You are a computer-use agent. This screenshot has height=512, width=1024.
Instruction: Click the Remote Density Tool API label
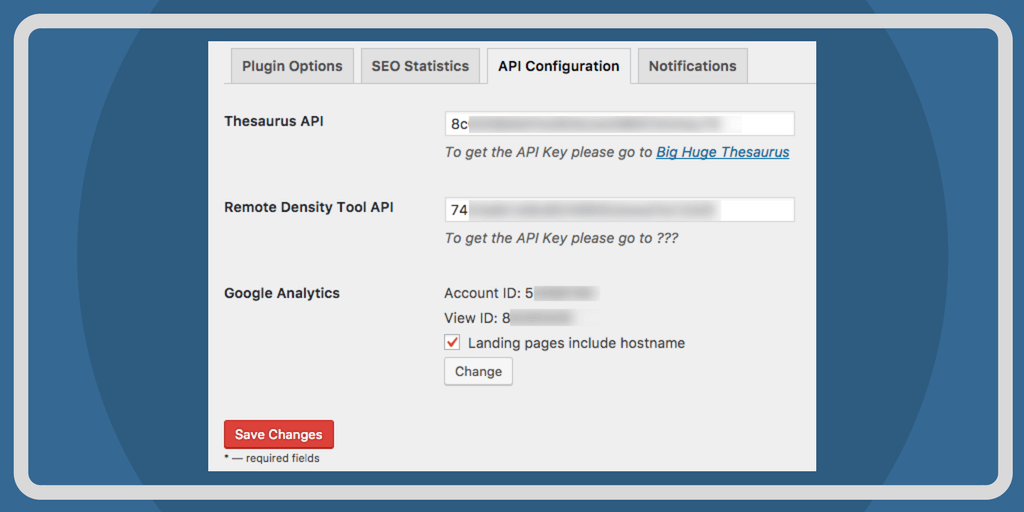click(x=308, y=207)
